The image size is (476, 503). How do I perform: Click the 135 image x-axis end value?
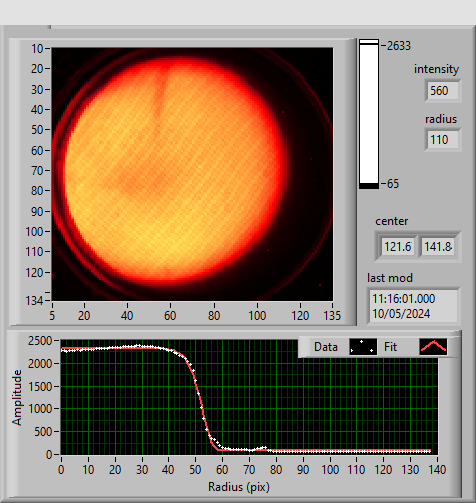coord(332,315)
